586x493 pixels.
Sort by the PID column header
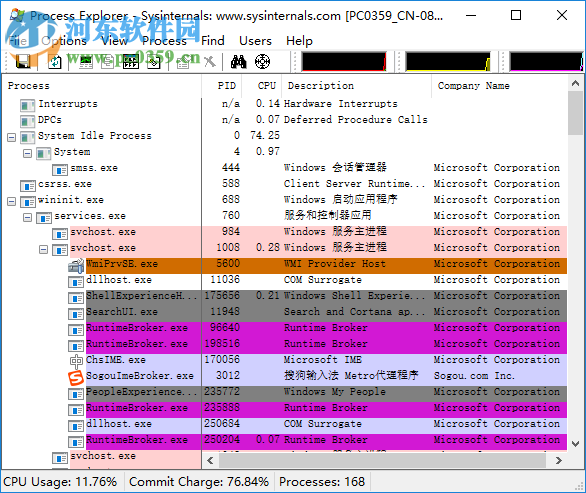point(222,86)
